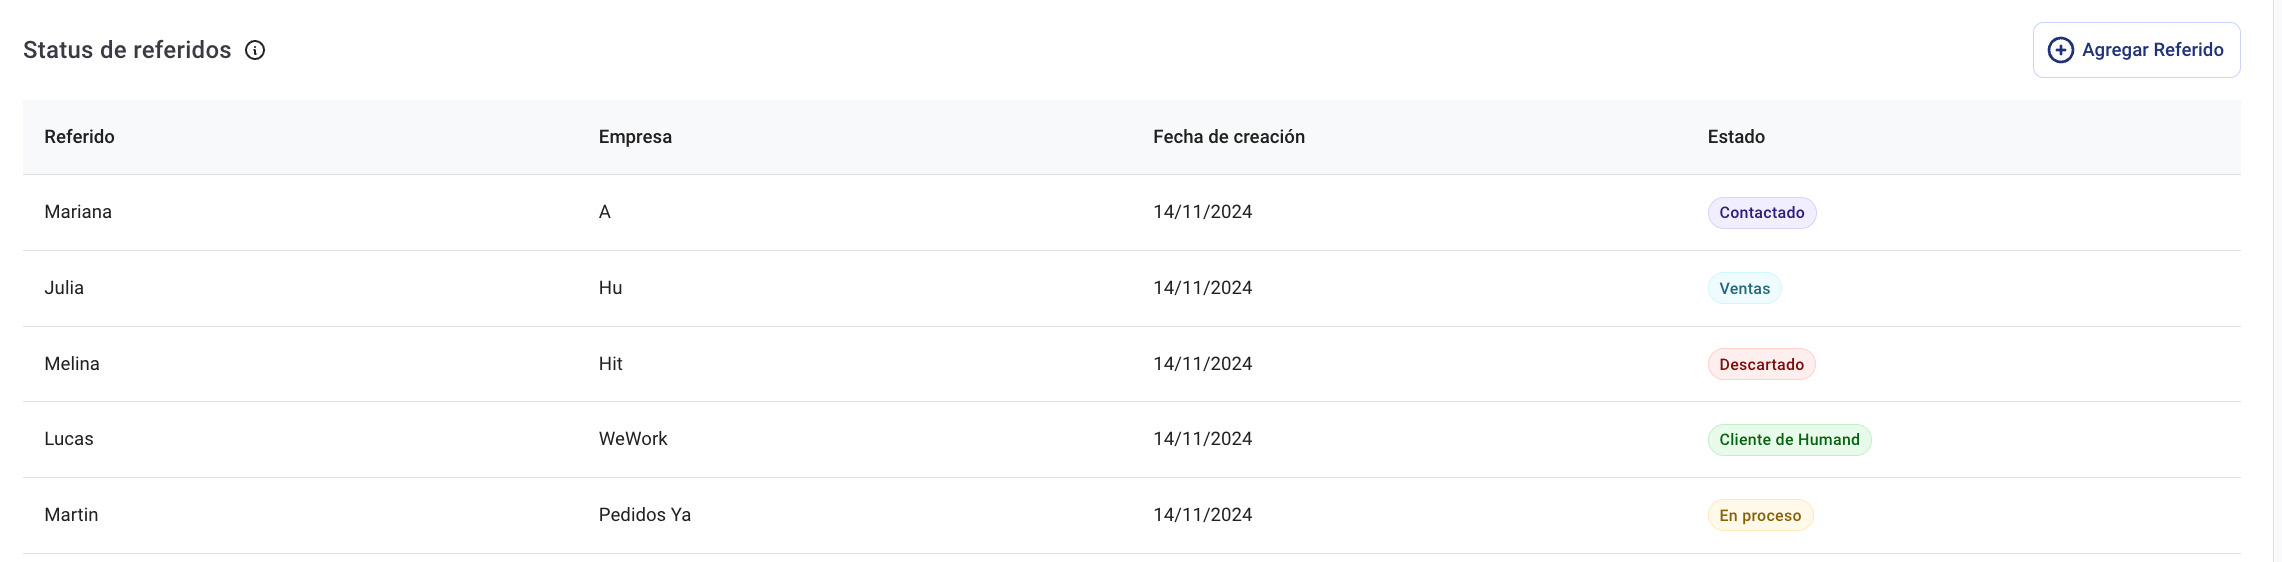The width and height of the screenshot is (2282, 562).
Task: Click the plus icon in Agregar Referido
Action: click(2061, 50)
